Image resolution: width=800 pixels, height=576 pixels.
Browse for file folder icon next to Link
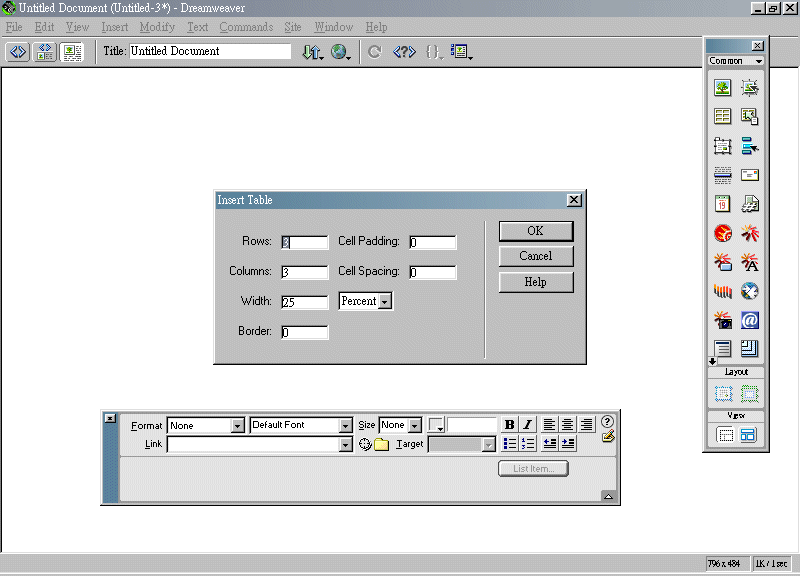(381, 444)
